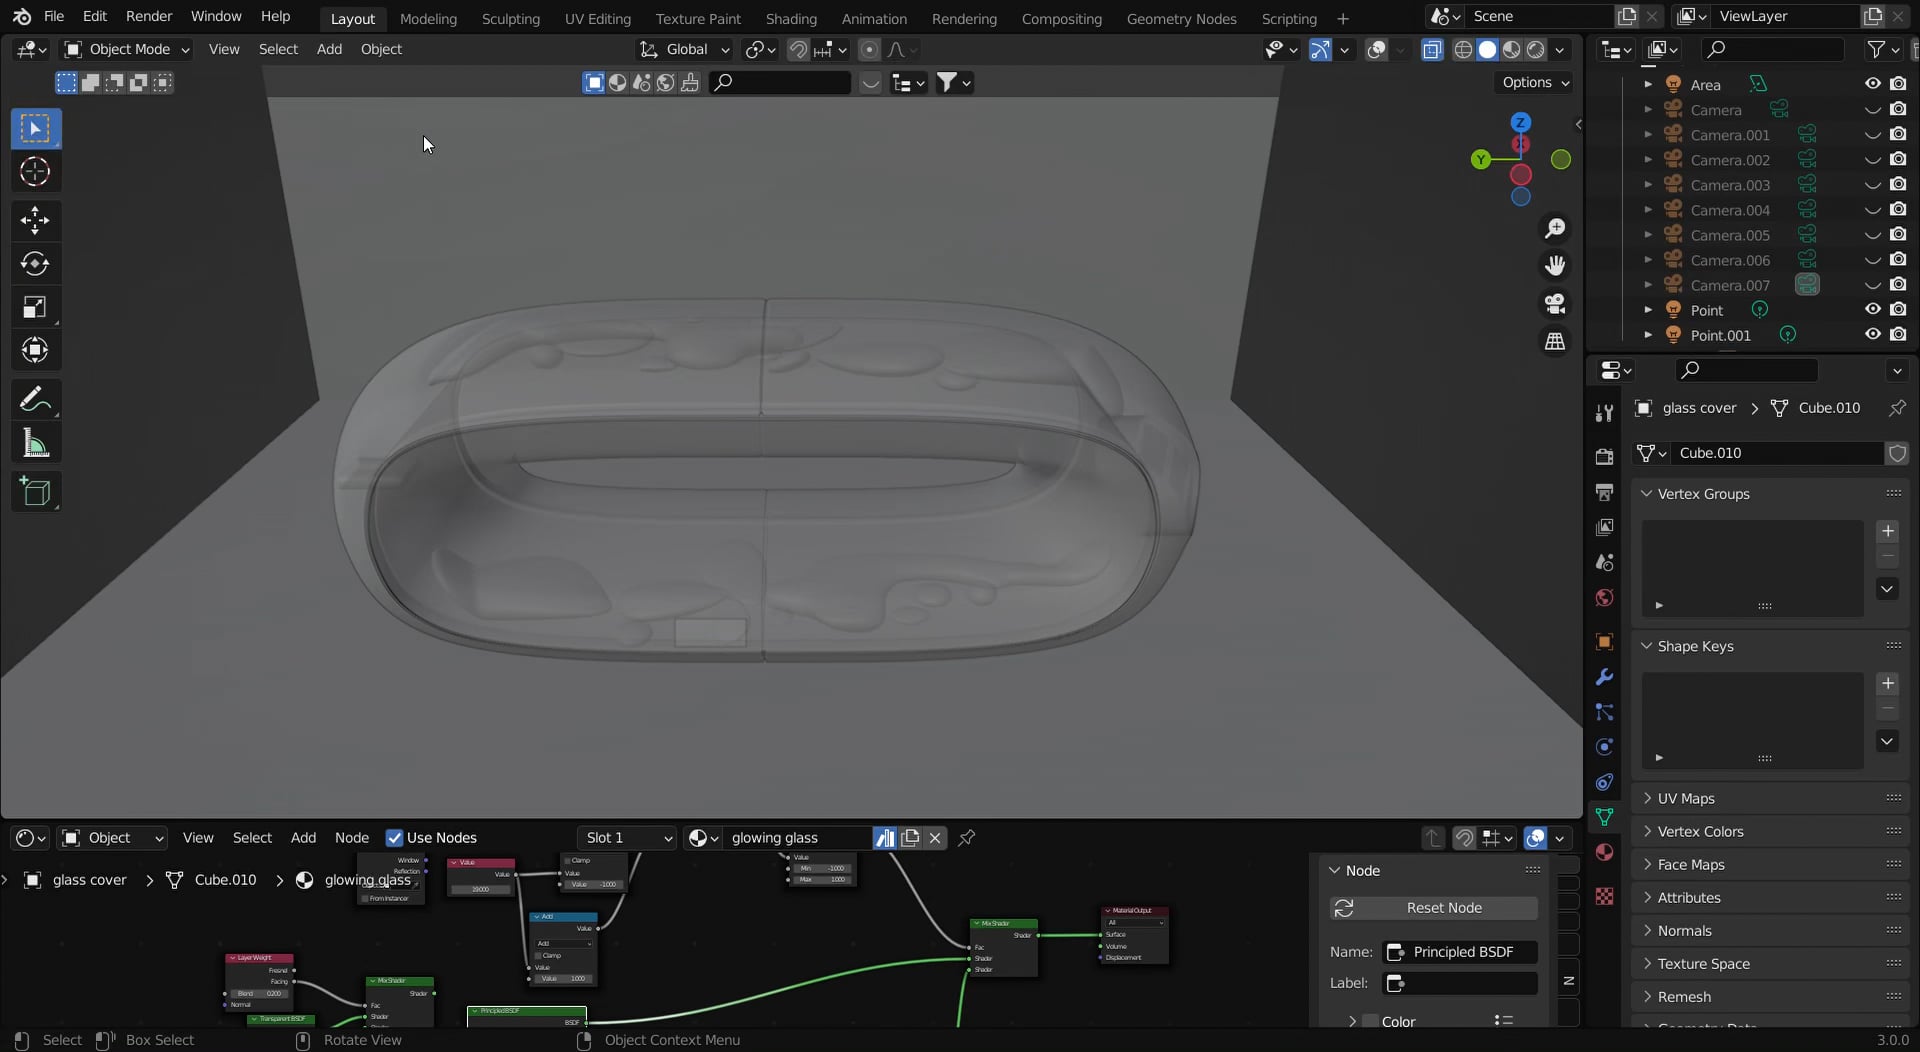Choose the Annotate pencil tool
This screenshot has width=1920, height=1052.
coord(35,400)
